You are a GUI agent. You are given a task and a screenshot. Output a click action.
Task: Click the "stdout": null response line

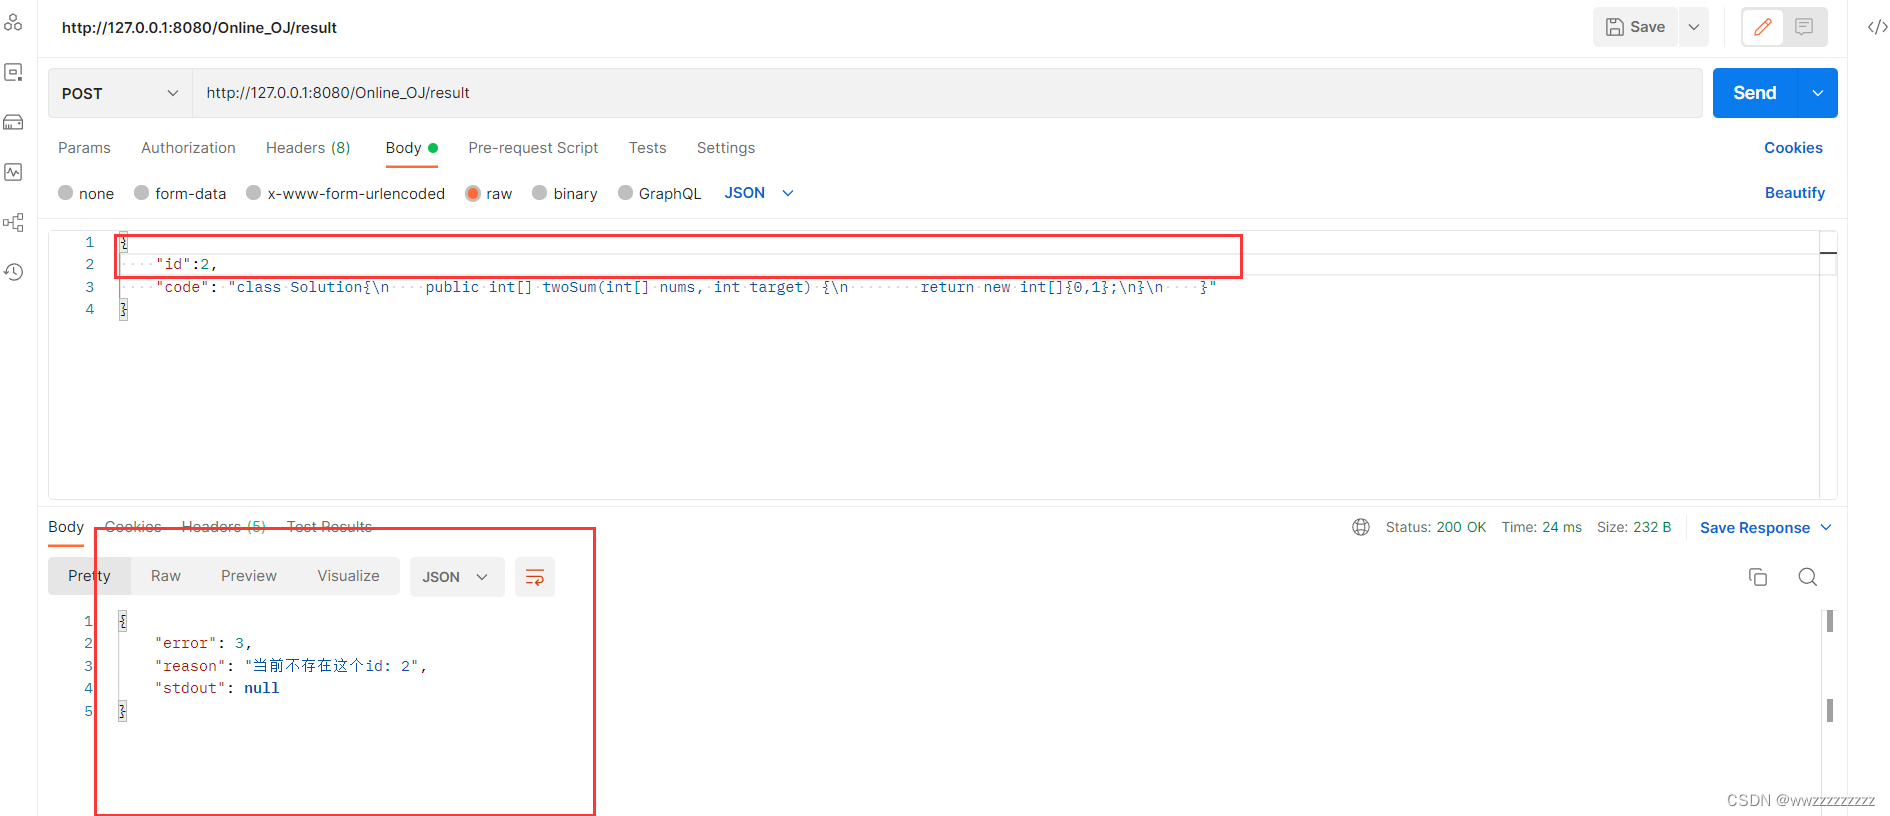[x=217, y=688]
